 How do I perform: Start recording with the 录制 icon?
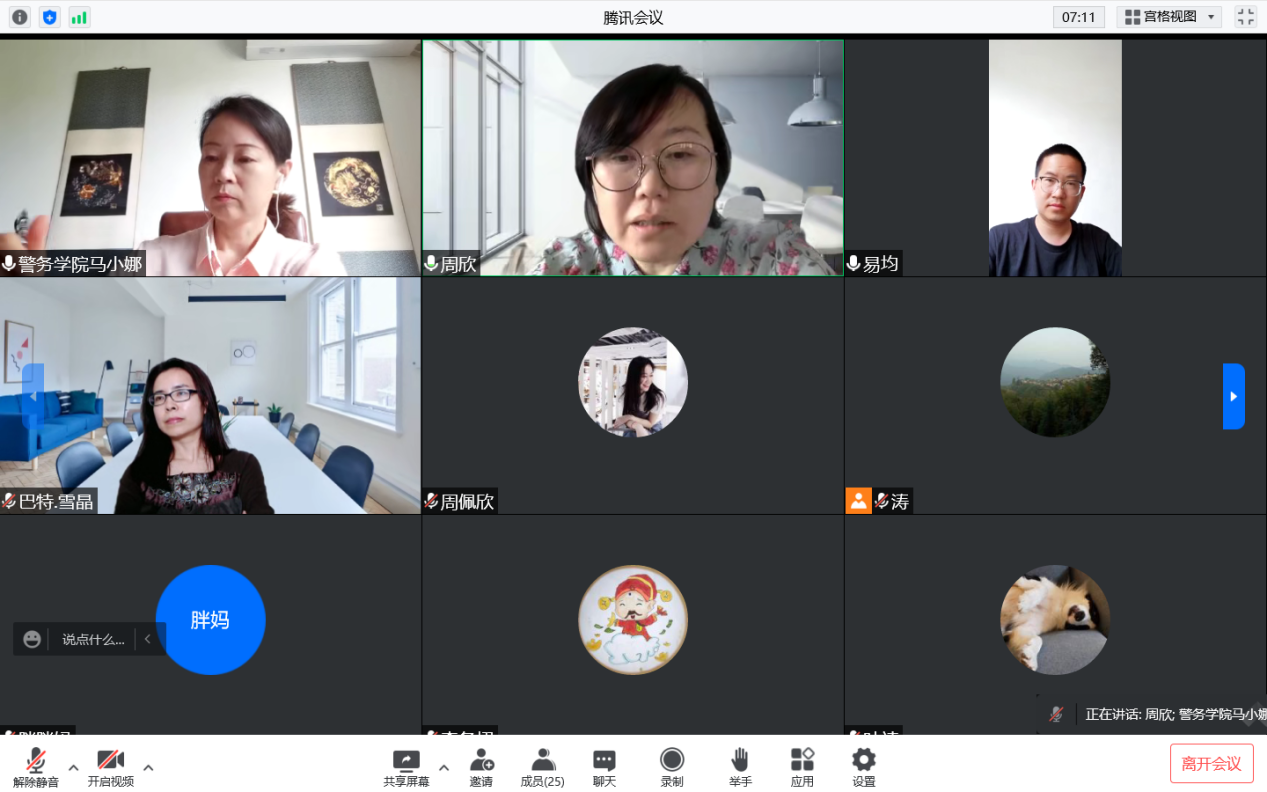(672, 767)
